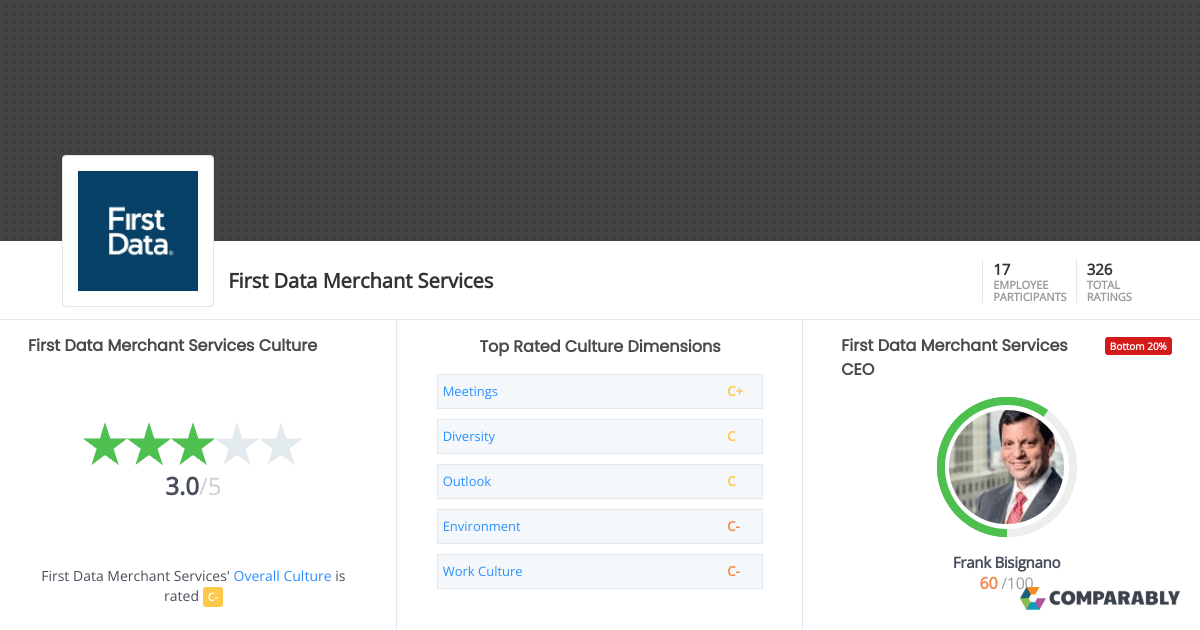Open the Meetings culture dimension link

[x=470, y=391]
